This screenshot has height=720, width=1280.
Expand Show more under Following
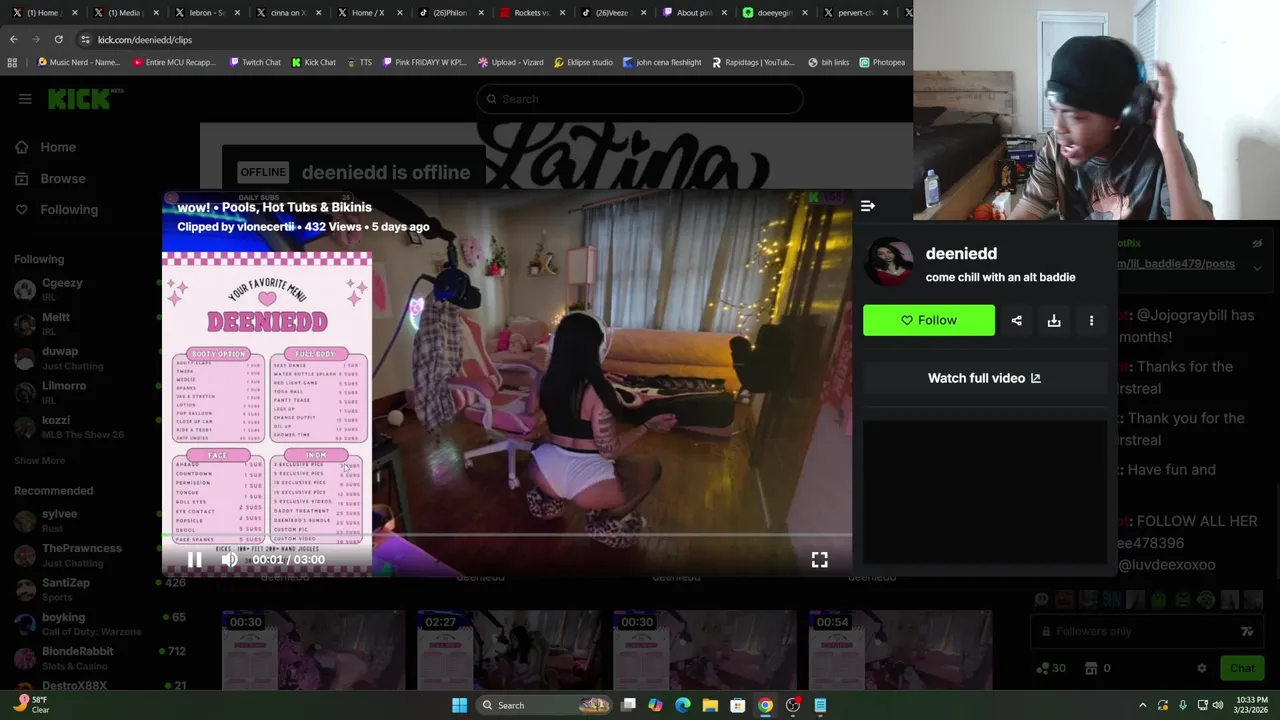pos(39,461)
